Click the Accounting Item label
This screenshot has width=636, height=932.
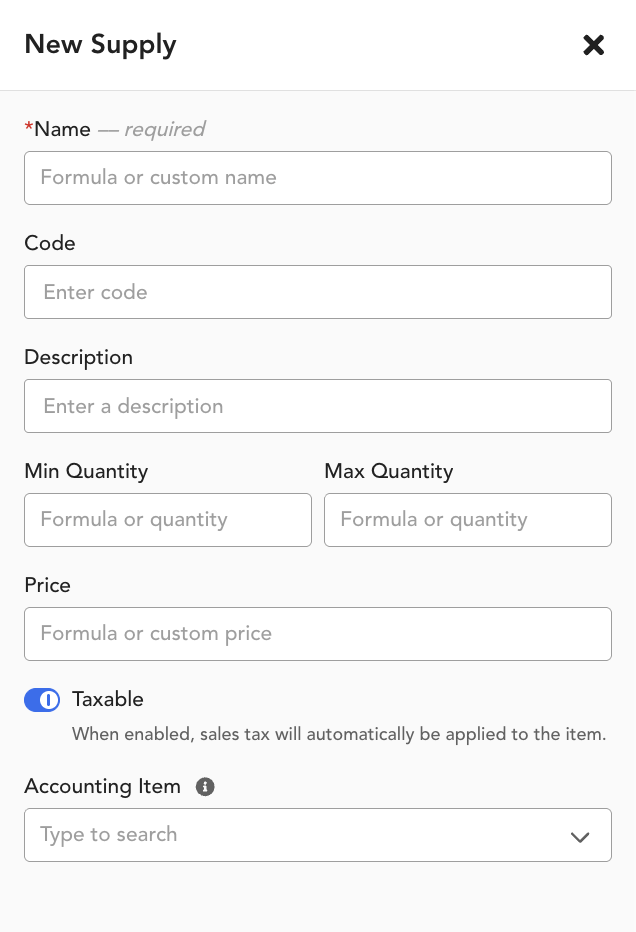pos(102,786)
